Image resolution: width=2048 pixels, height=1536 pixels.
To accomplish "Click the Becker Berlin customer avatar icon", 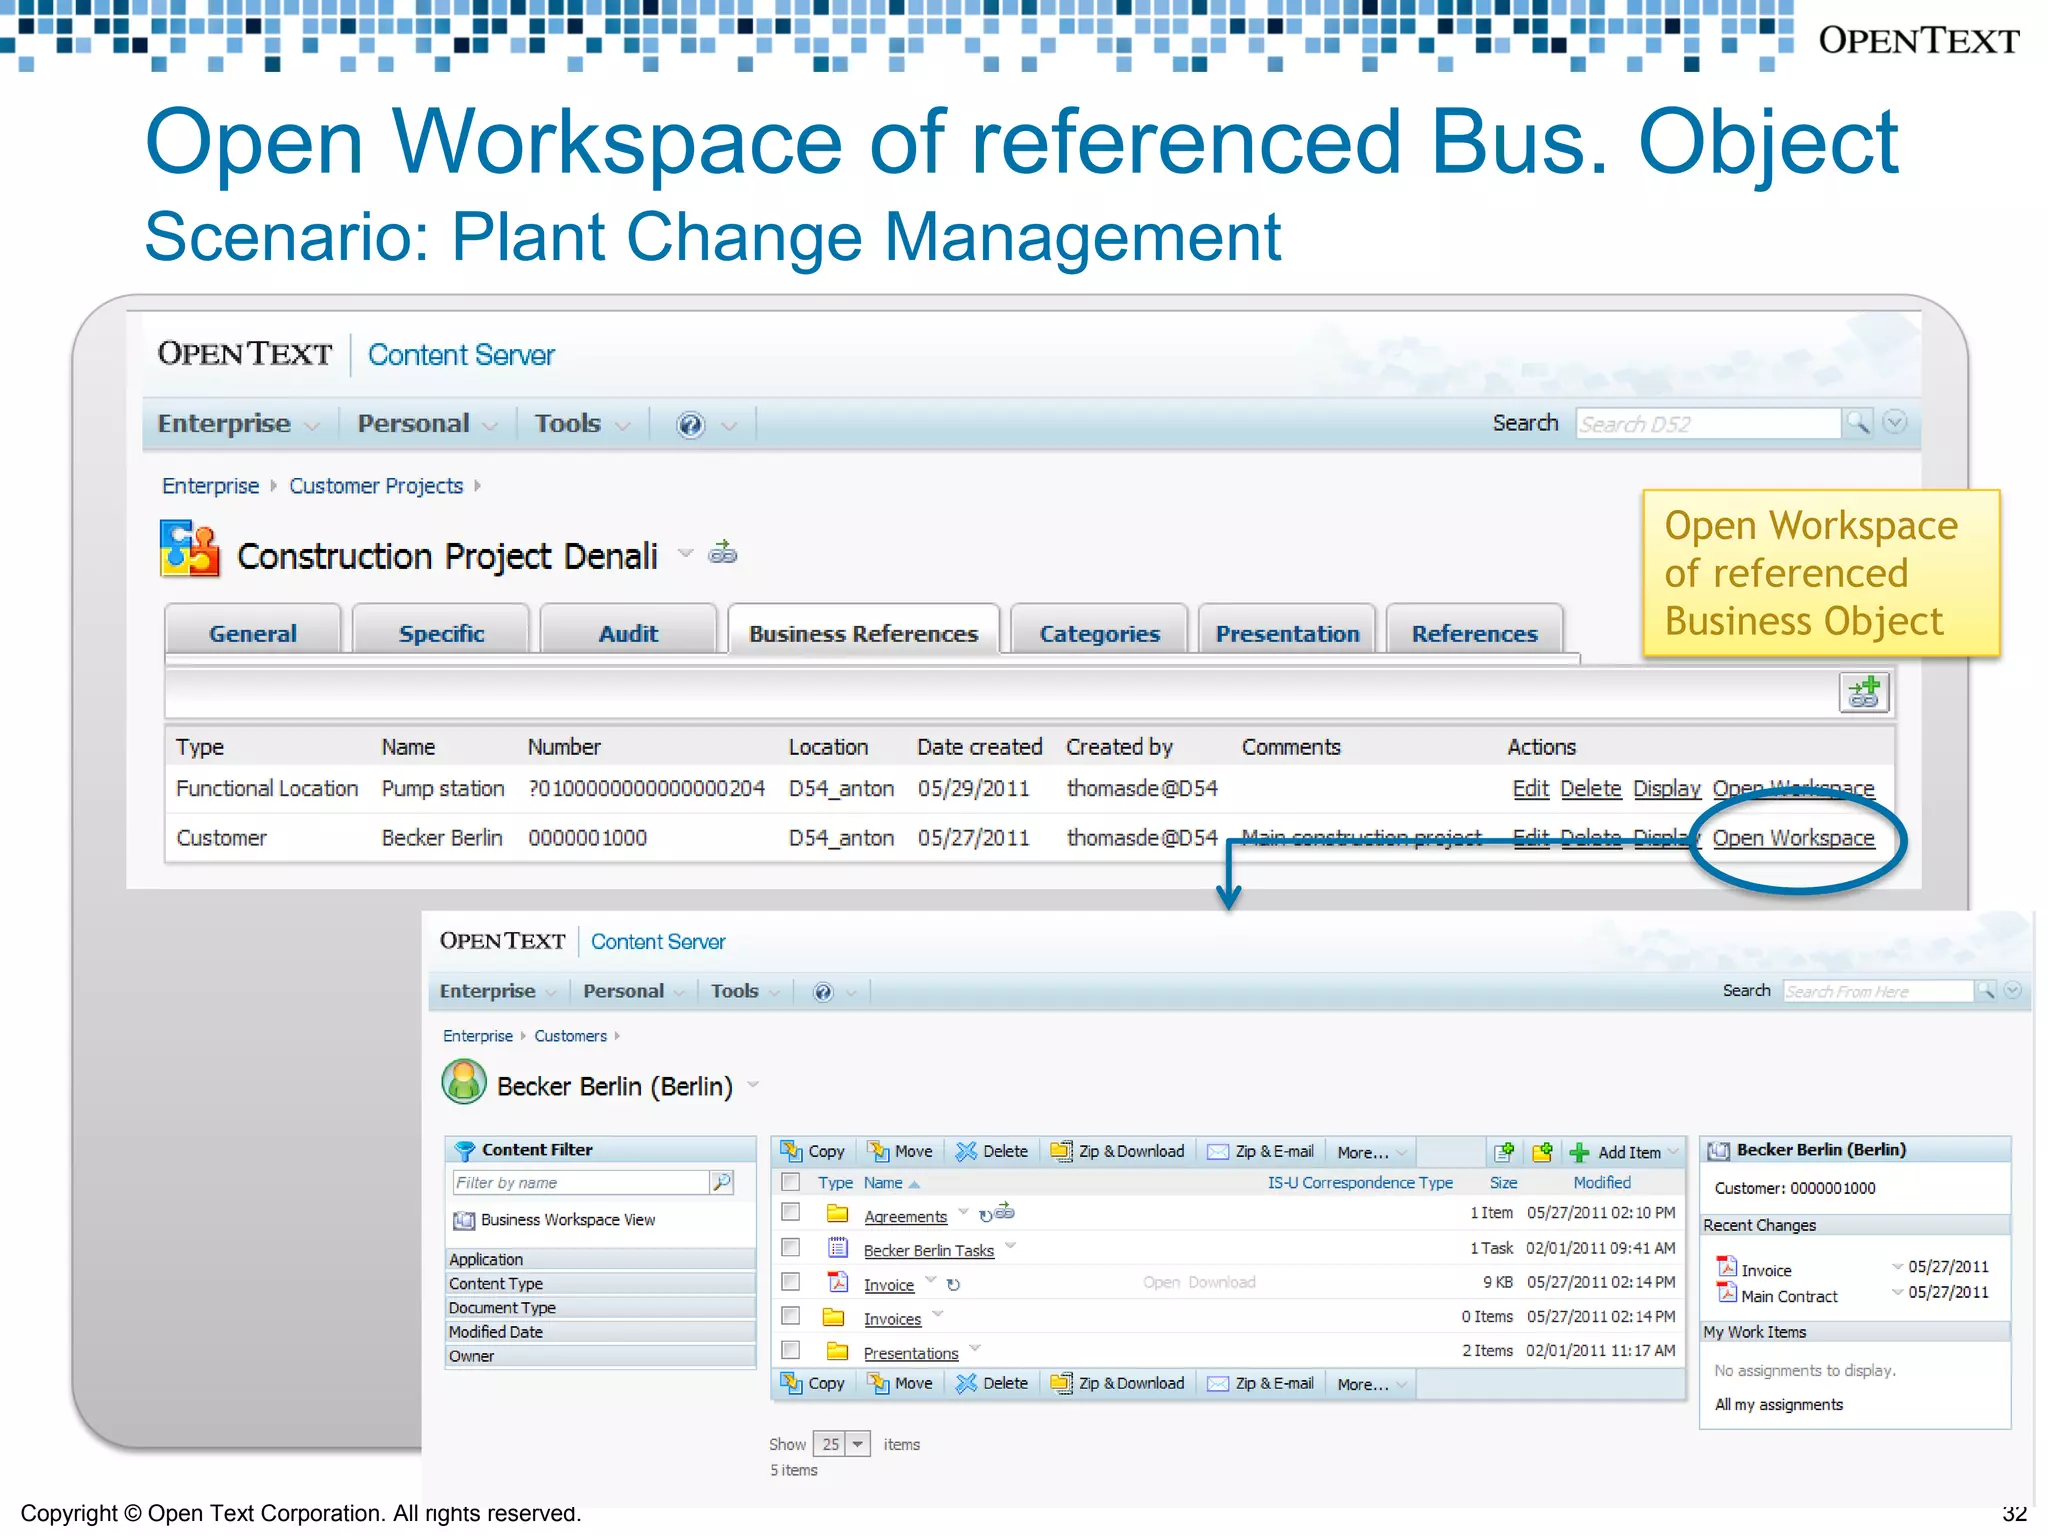I will pos(464,1083).
